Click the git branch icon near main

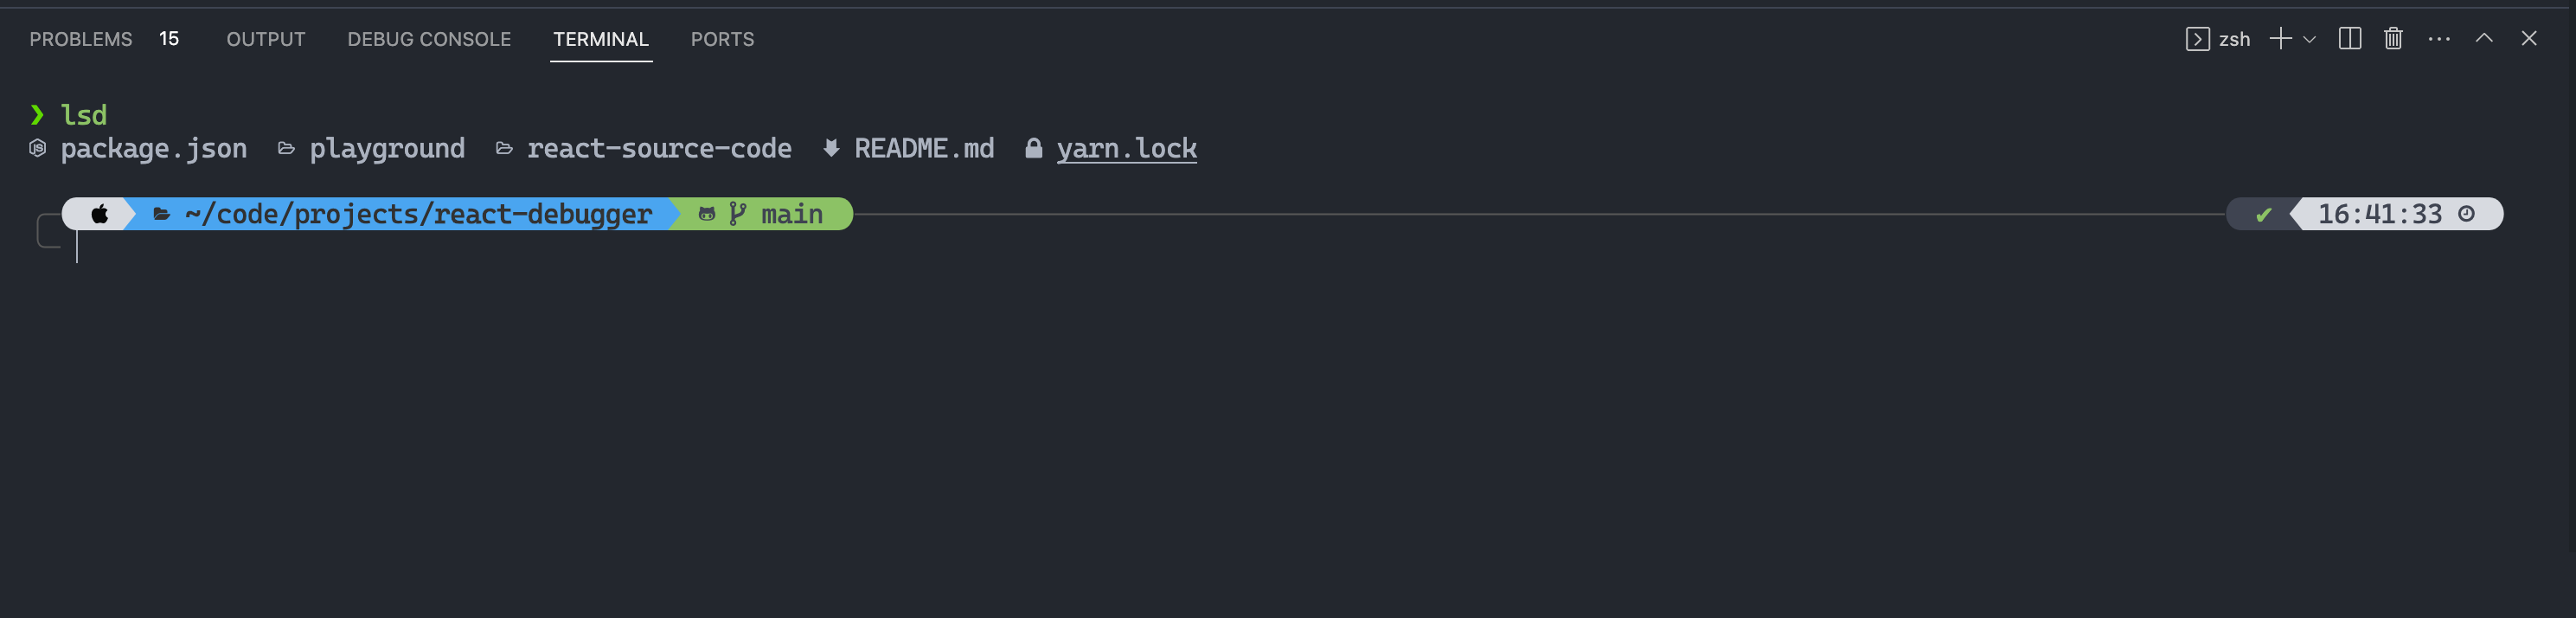[737, 213]
